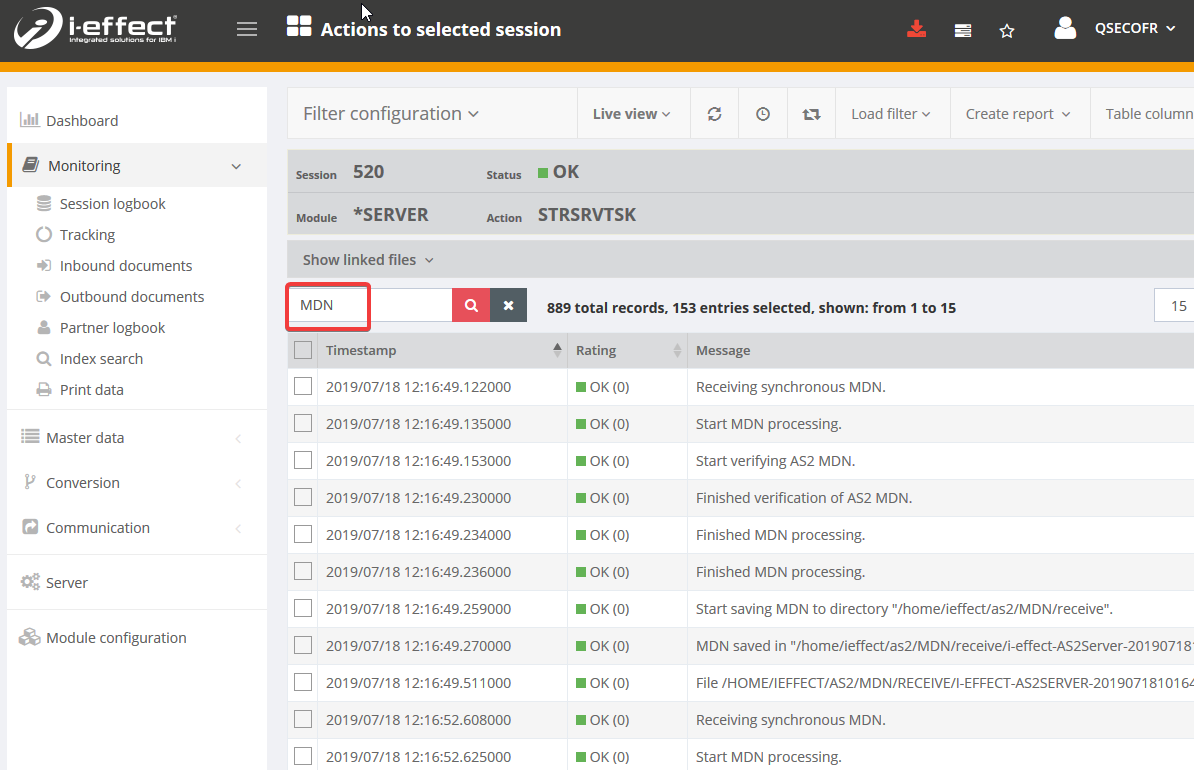Click the star favorites icon
This screenshot has height=770, width=1194.
1007,31
